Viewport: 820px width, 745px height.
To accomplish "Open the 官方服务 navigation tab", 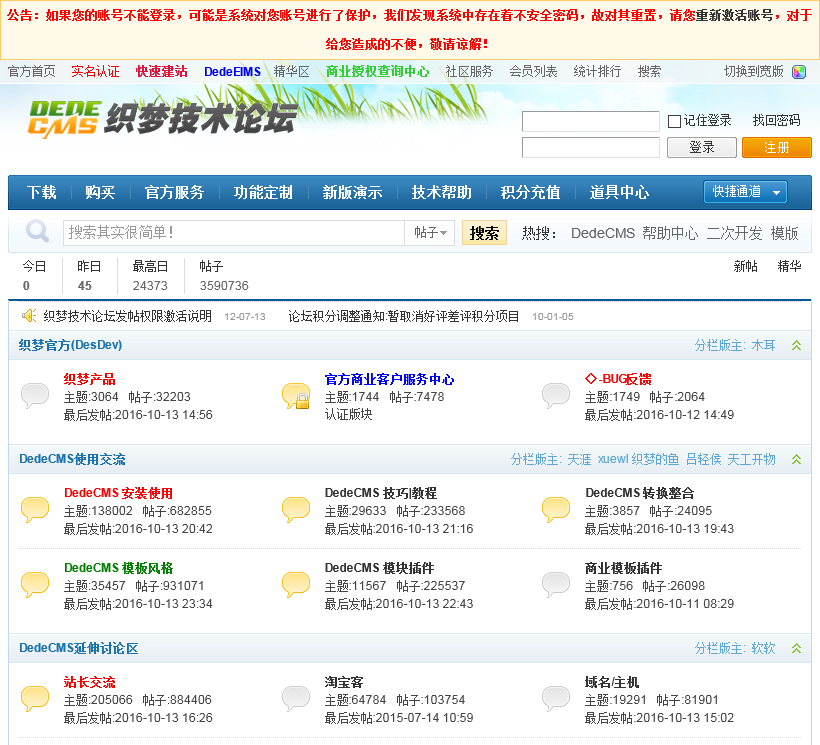I will click(x=174, y=192).
